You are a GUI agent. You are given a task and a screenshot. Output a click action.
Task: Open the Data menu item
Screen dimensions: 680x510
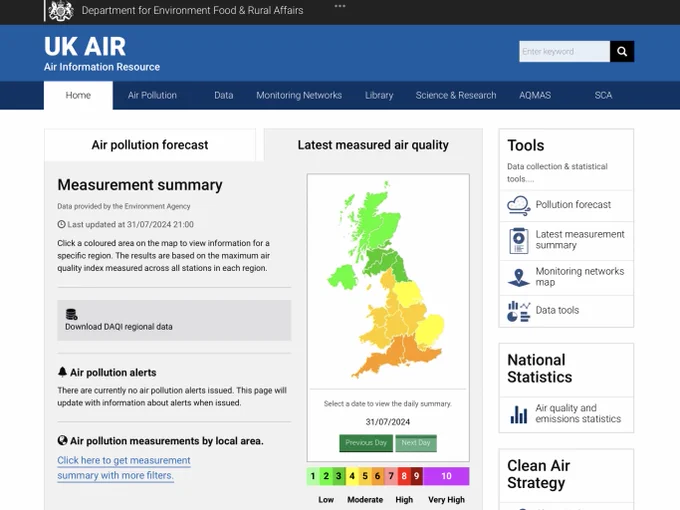224,95
